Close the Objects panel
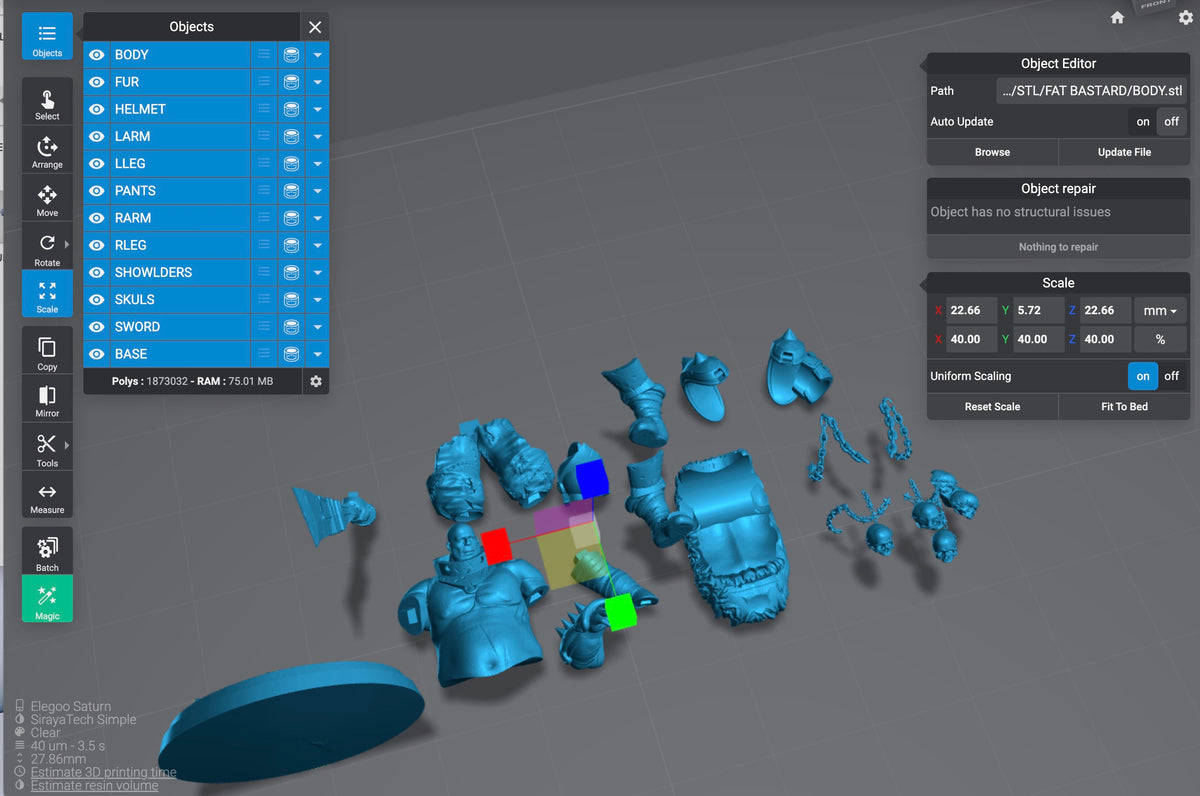The width and height of the screenshot is (1200, 796). (x=315, y=27)
